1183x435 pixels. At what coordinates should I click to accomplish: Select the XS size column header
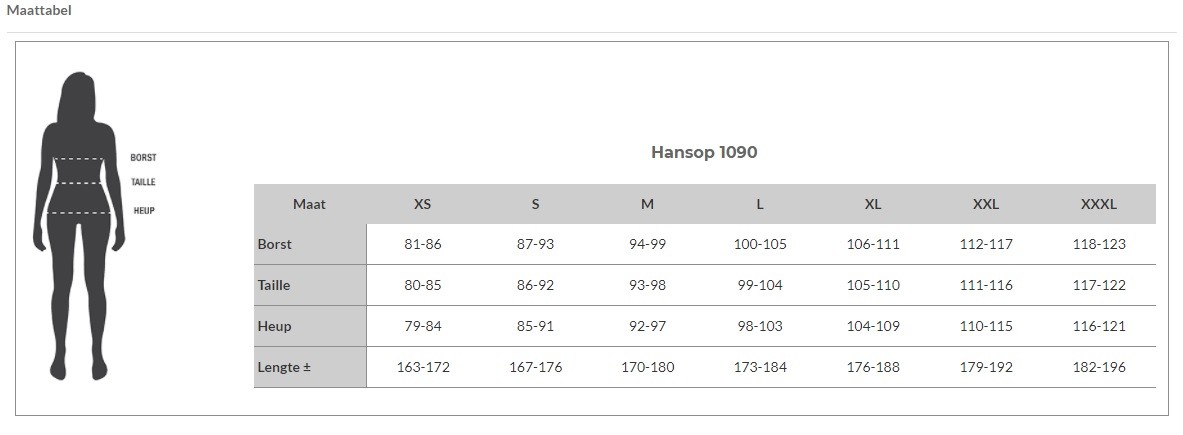click(x=422, y=204)
